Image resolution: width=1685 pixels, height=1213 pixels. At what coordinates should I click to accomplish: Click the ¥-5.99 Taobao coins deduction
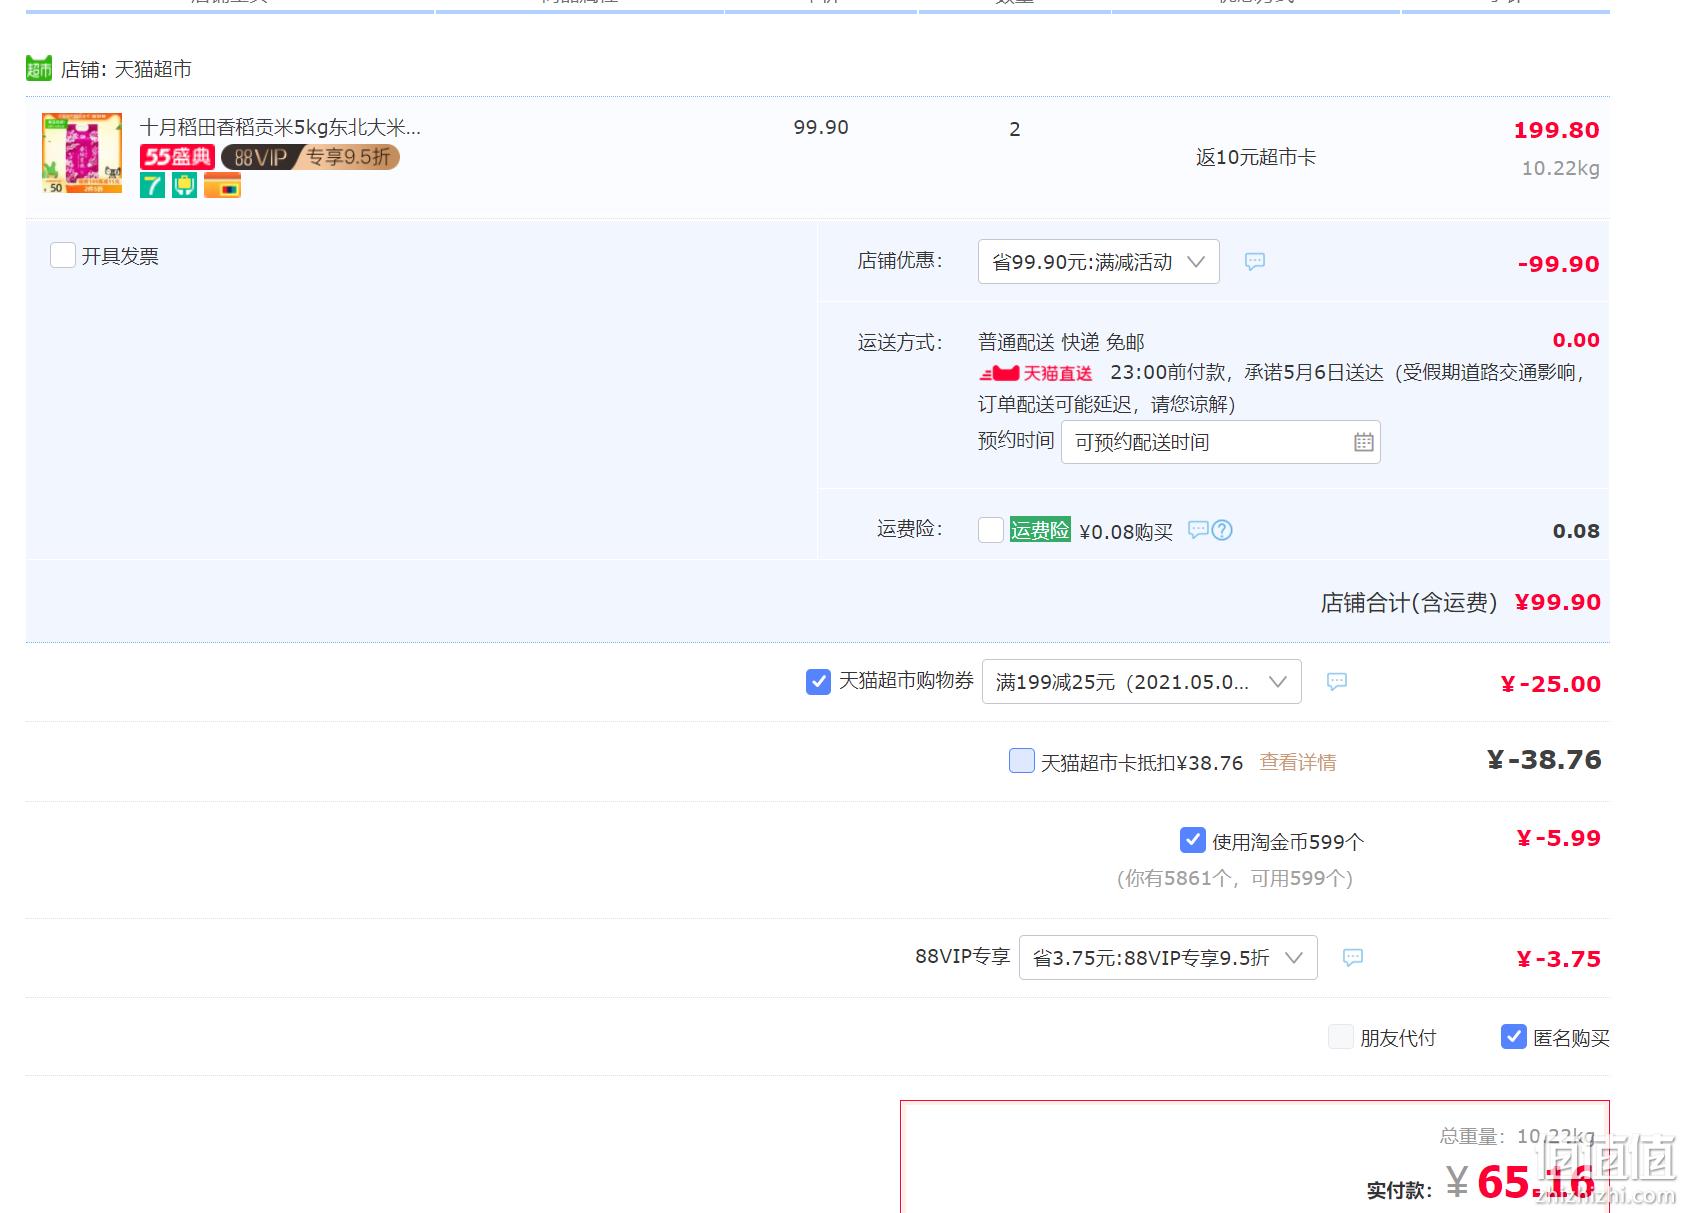coord(1558,838)
